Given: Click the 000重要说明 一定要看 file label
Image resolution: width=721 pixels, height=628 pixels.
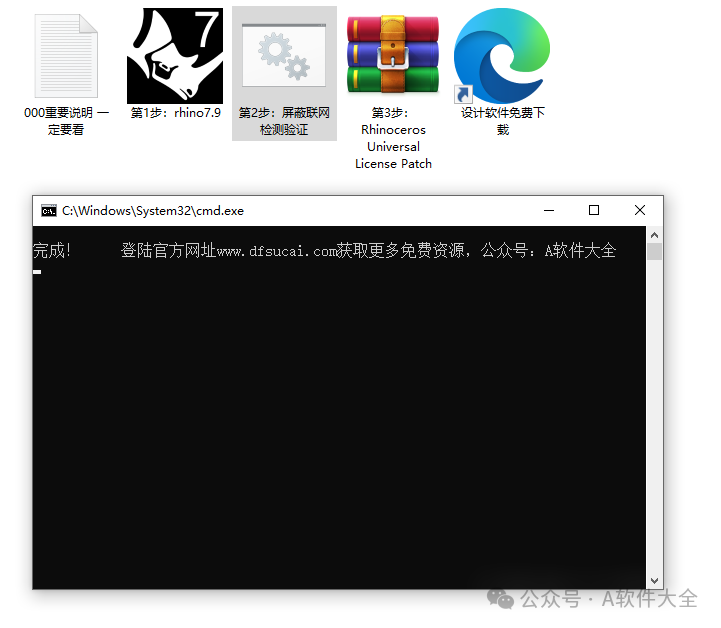Looking at the screenshot, I should 66,121.
